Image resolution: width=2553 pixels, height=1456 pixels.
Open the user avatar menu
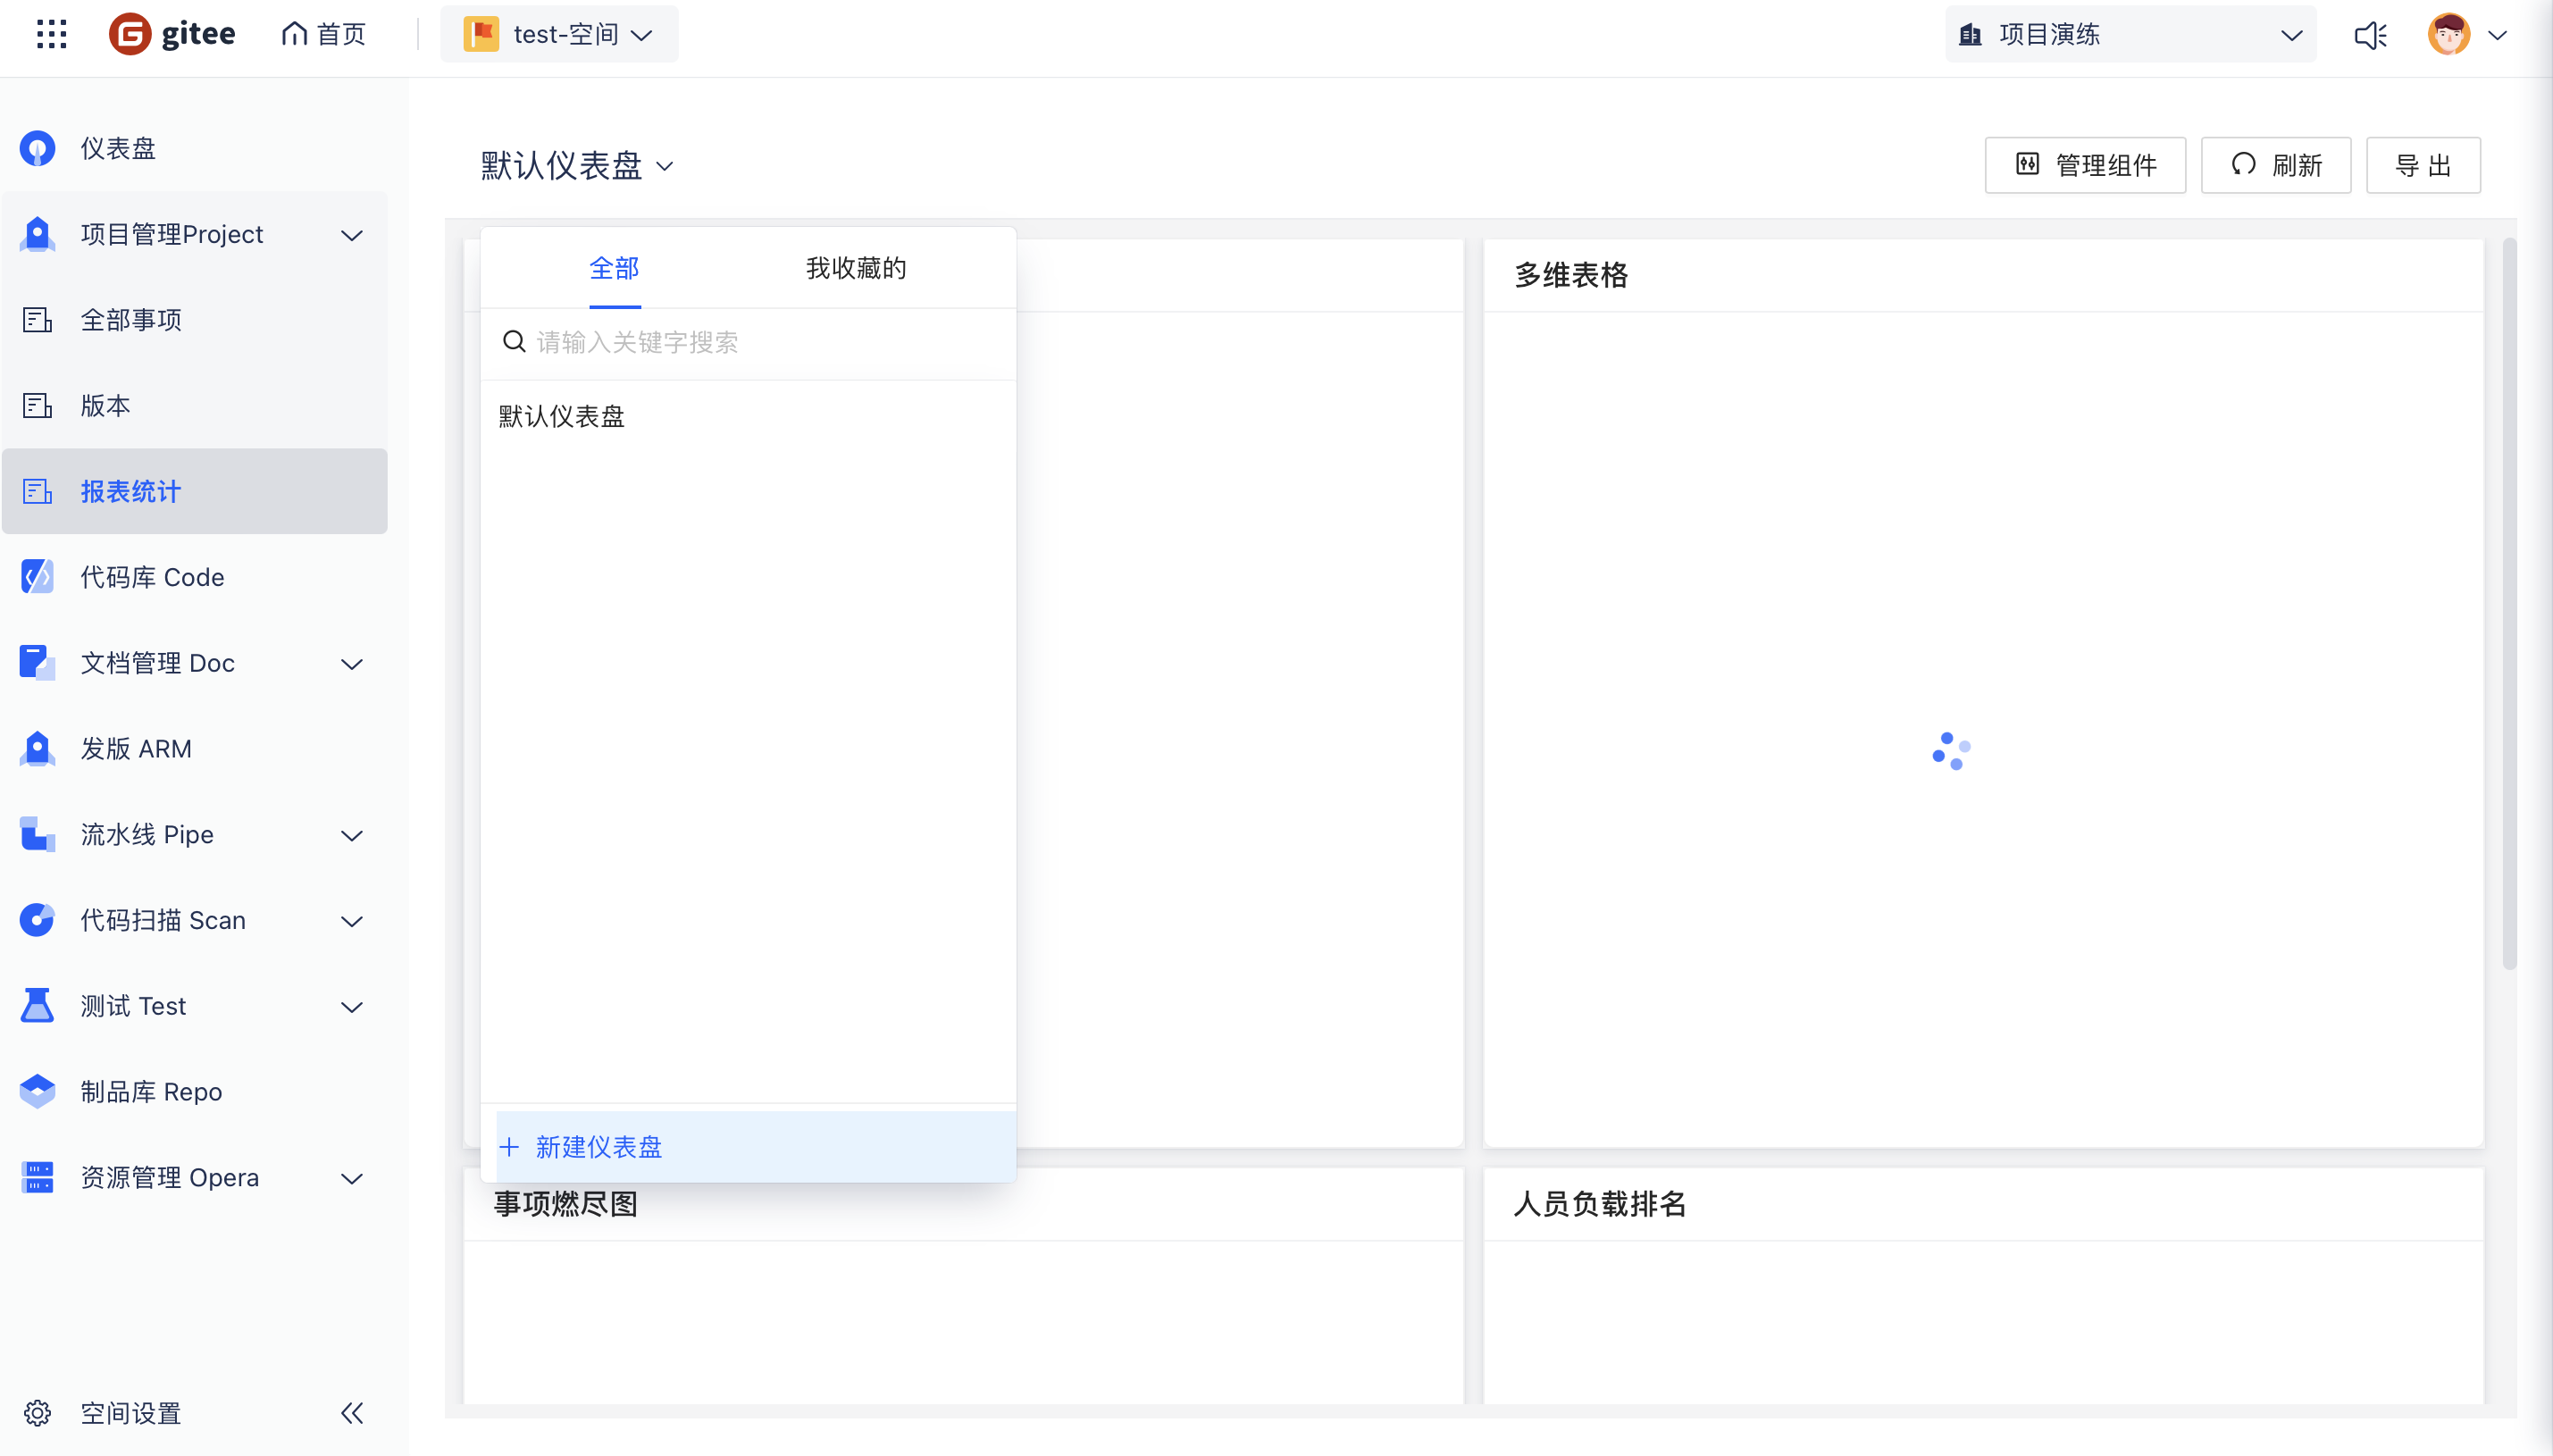pyautogui.click(x=2448, y=34)
